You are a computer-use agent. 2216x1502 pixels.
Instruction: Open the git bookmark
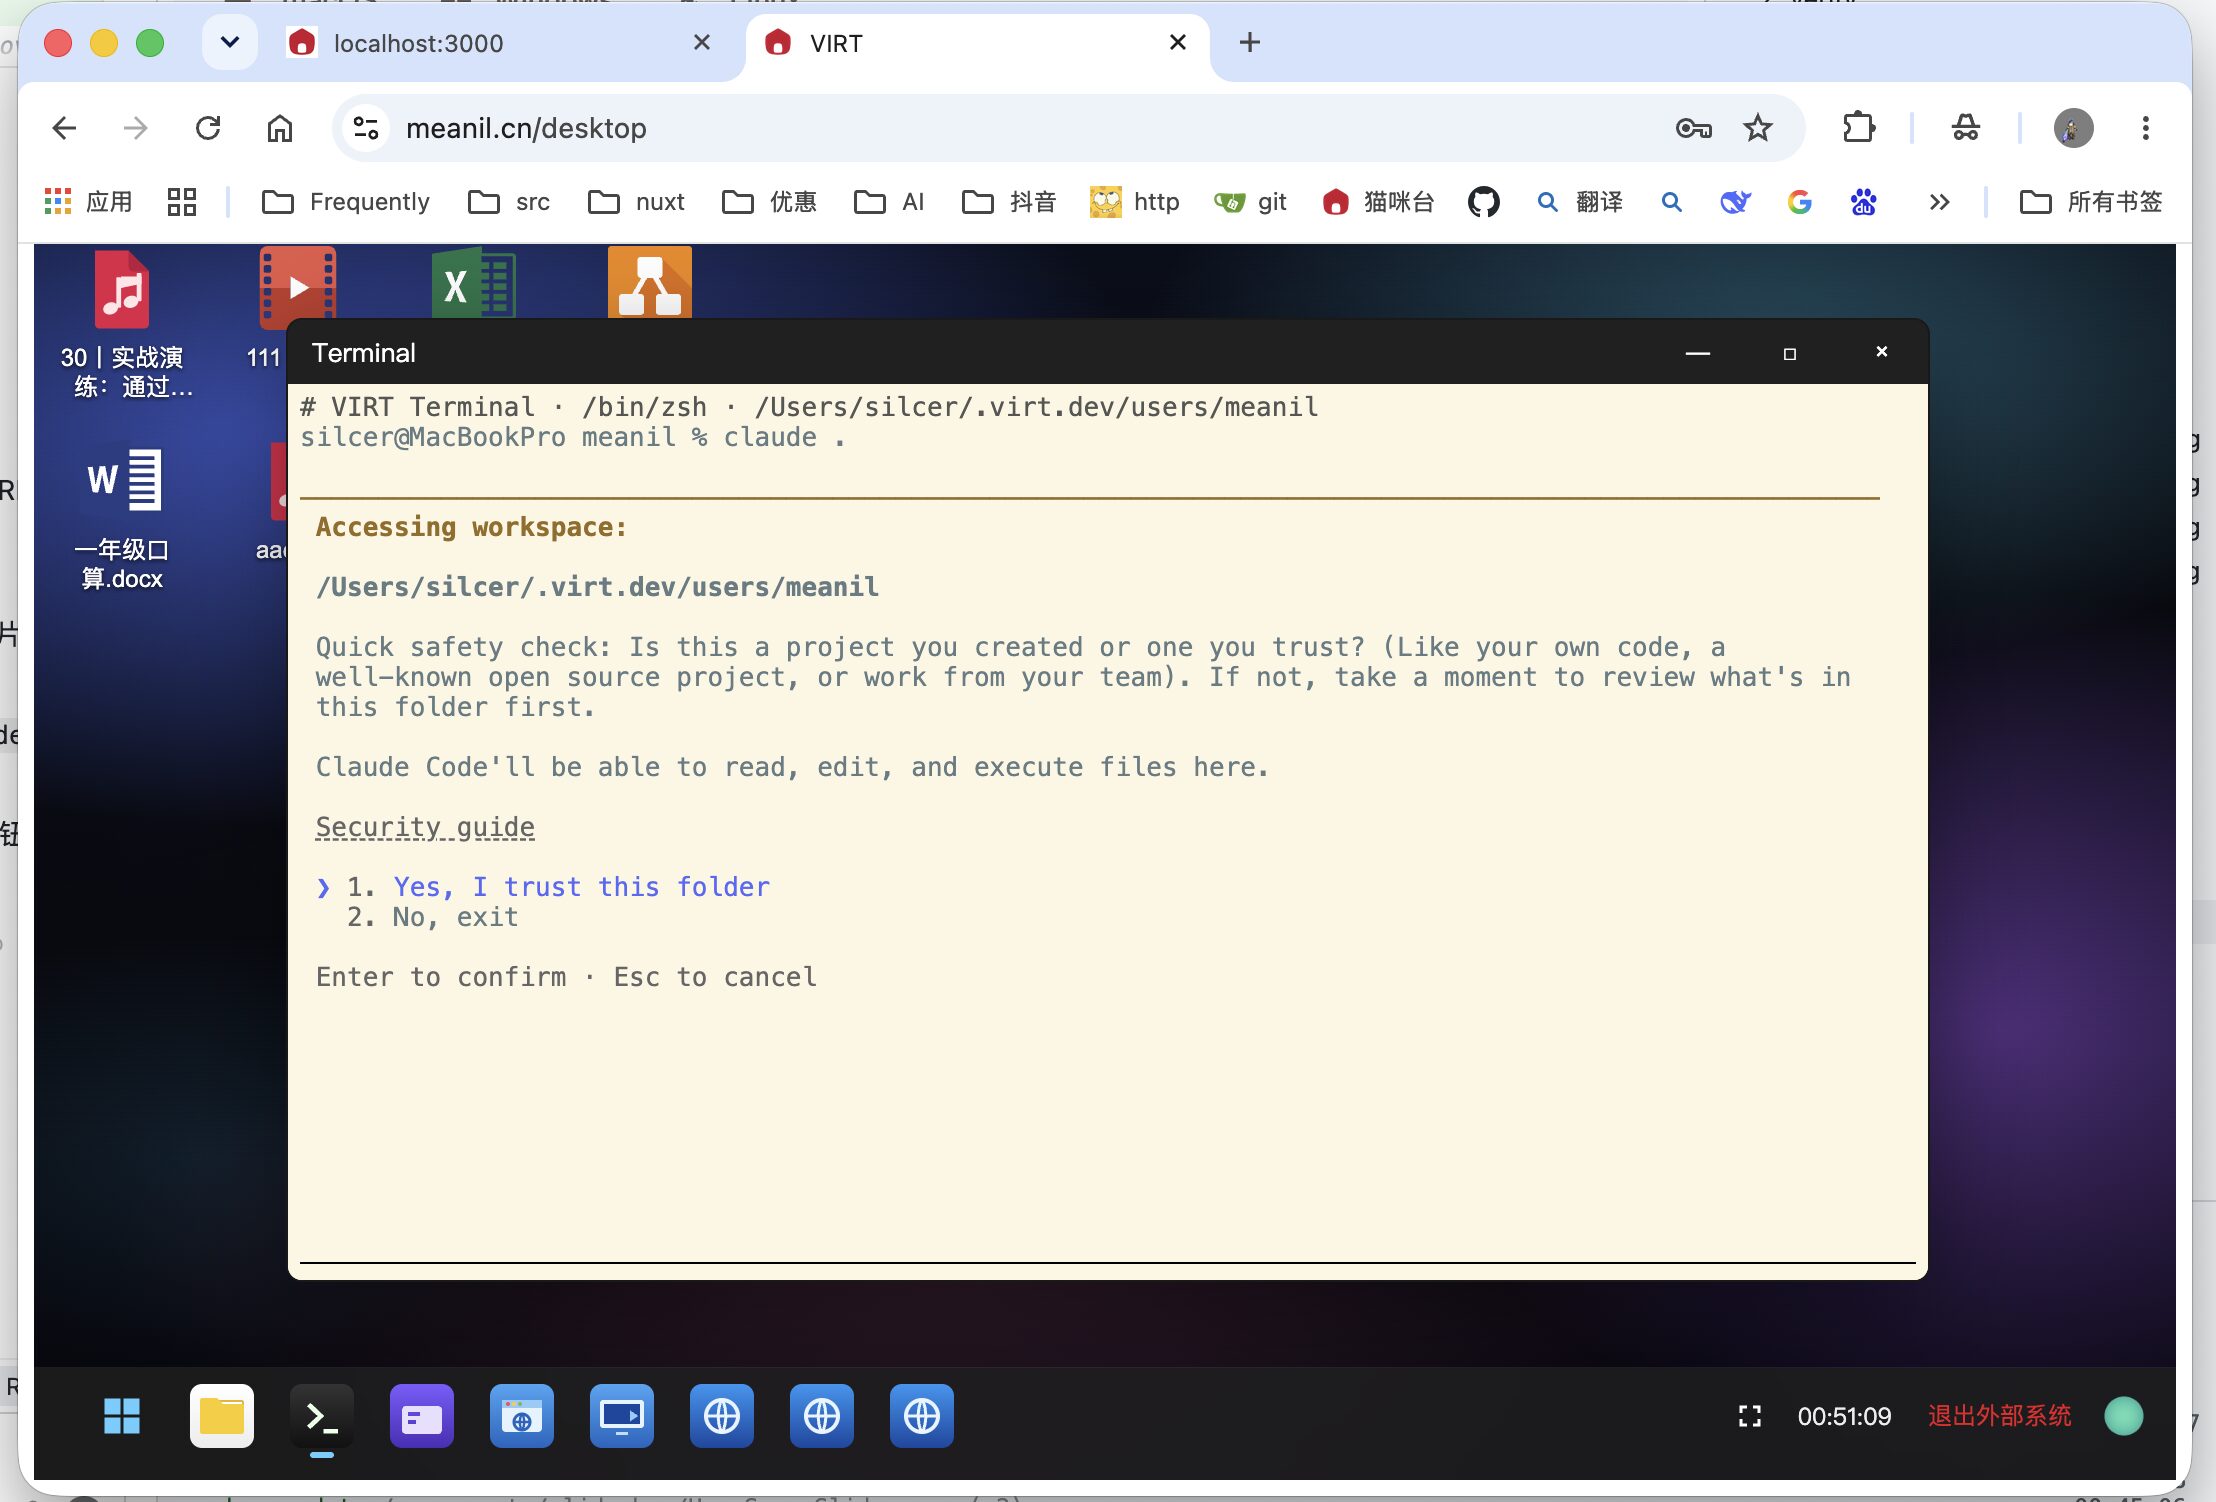click(1250, 202)
